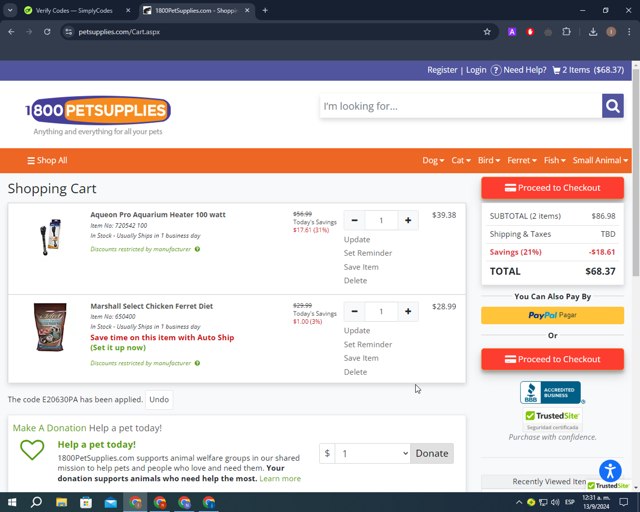Image resolution: width=640 pixels, height=512 pixels.
Task: Expand the Dog category dropdown
Action: (433, 160)
